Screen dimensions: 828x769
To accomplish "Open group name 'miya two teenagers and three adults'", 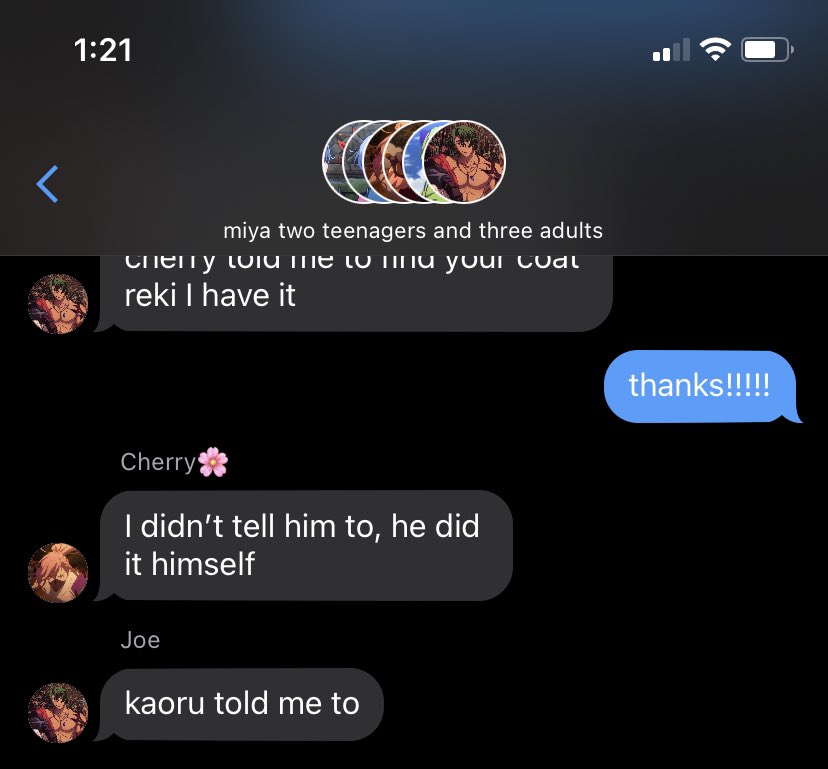I will [413, 231].
